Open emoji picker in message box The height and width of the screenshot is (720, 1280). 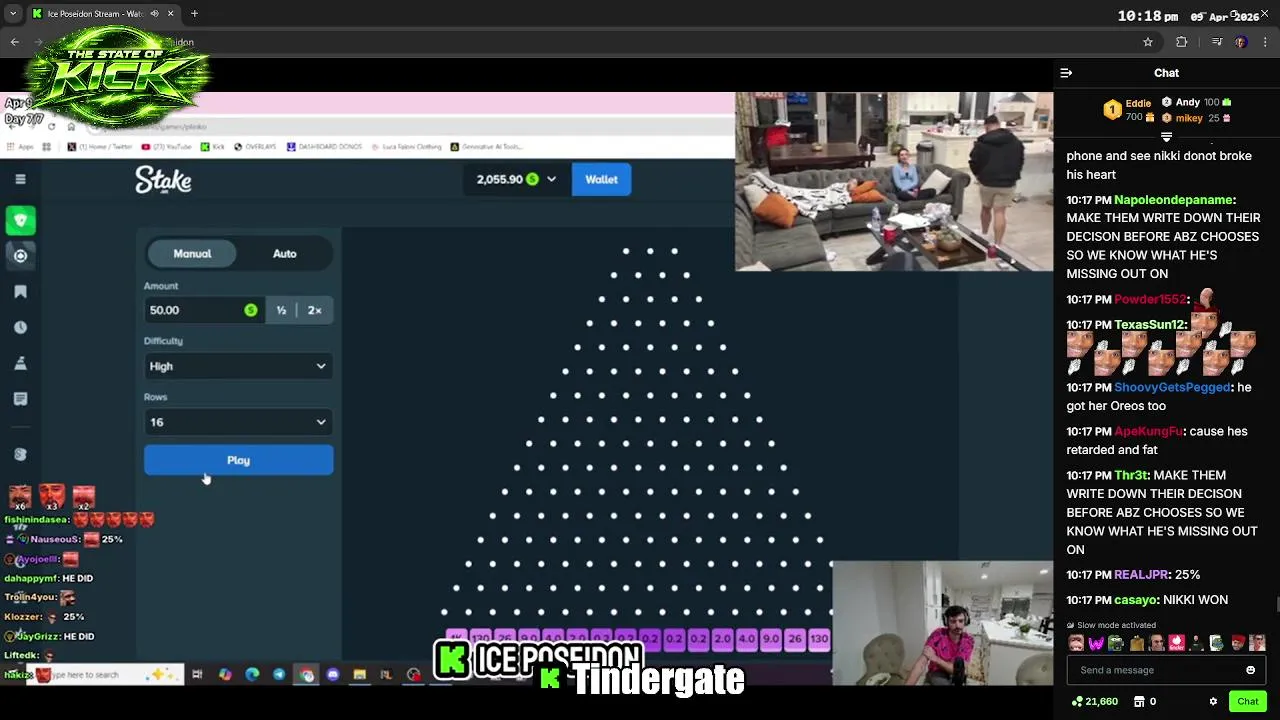click(1250, 670)
